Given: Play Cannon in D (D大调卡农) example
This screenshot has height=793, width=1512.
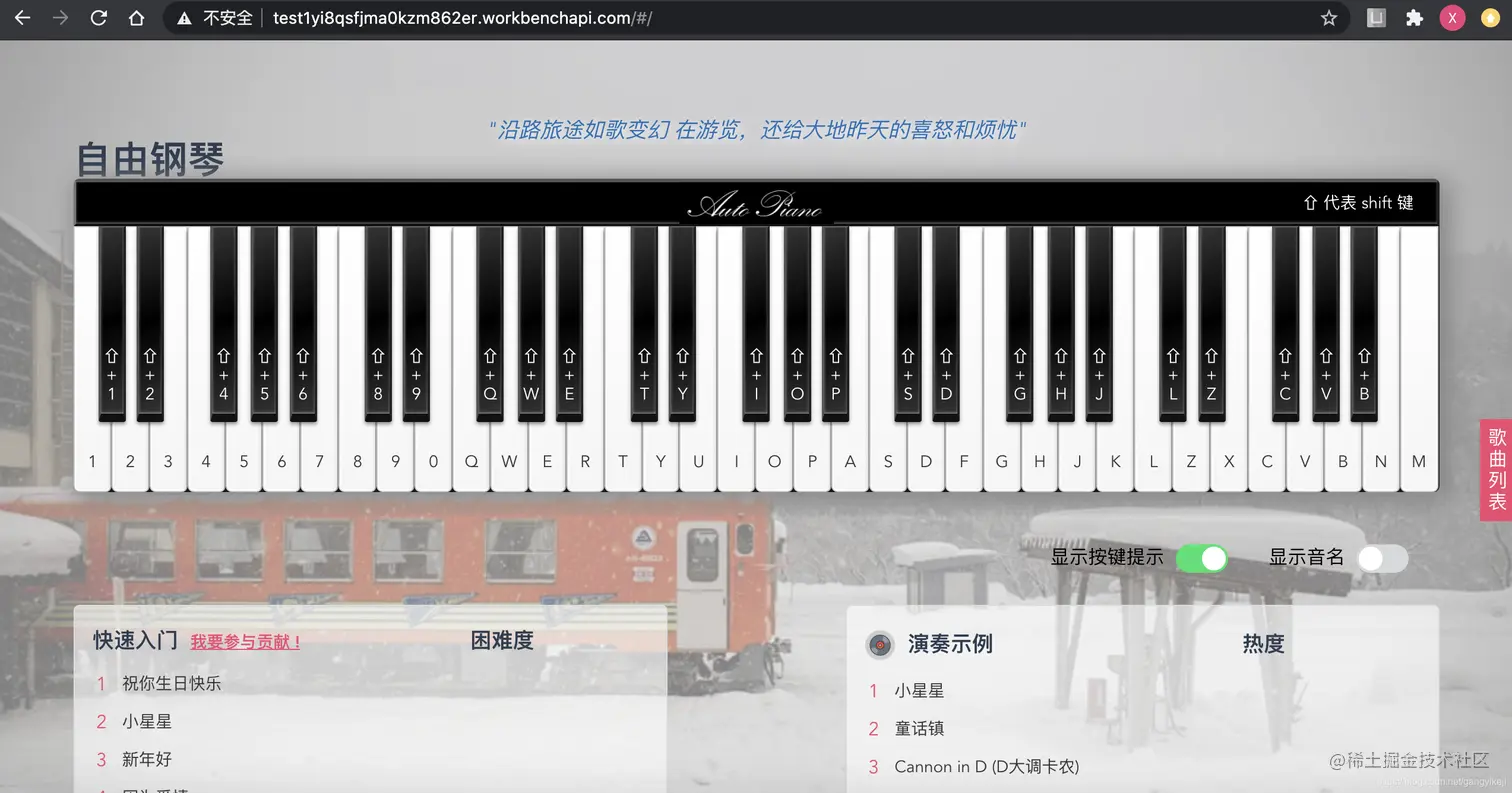Looking at the screenshot, I should 987,766.
